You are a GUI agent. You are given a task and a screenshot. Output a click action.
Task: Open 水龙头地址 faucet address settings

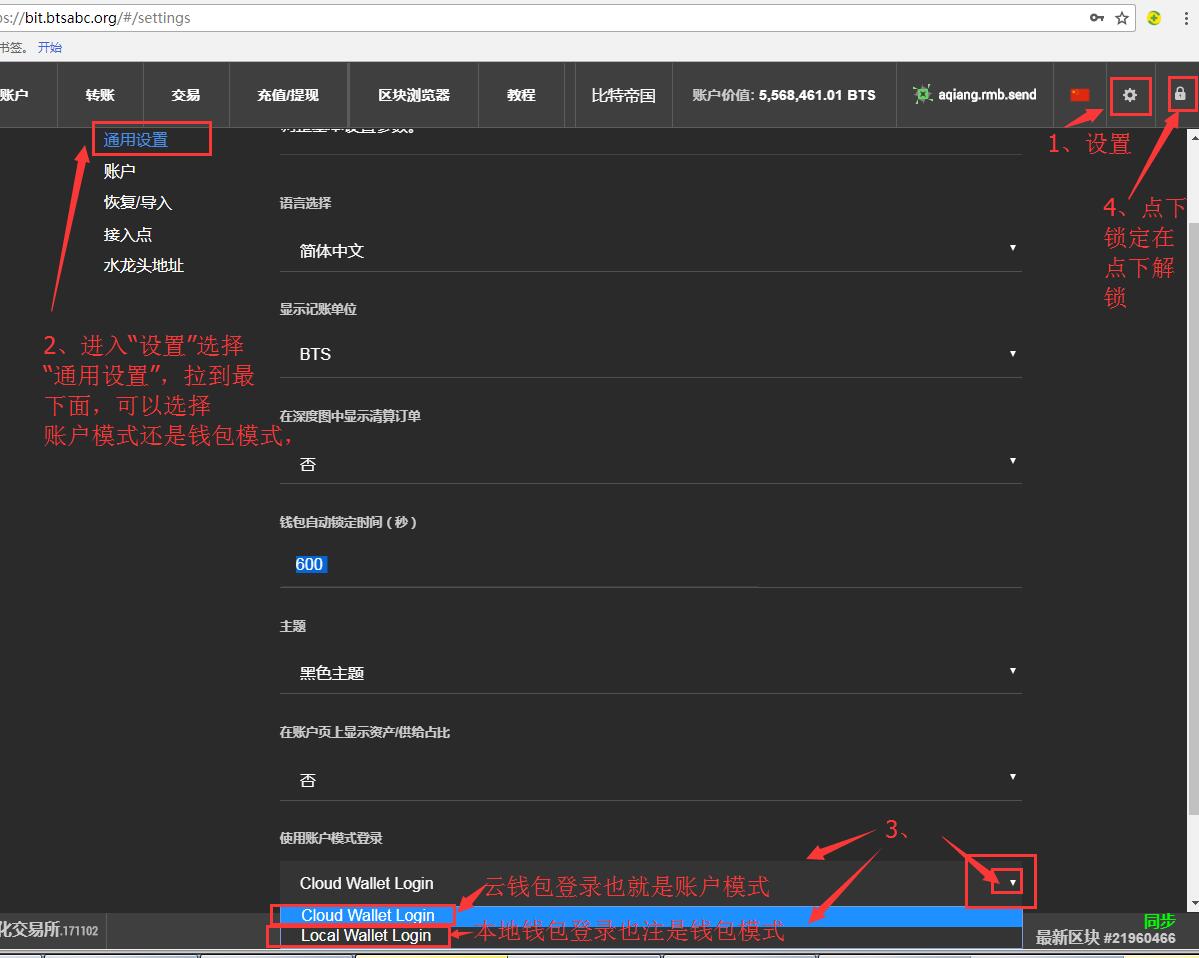(144, 265)
